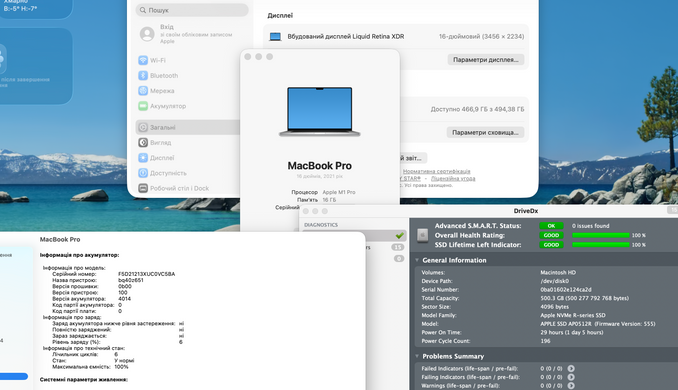The image size is (678, 390).
Task: Click Sector Size 4096 bytes value
Action: click(556, 307)
